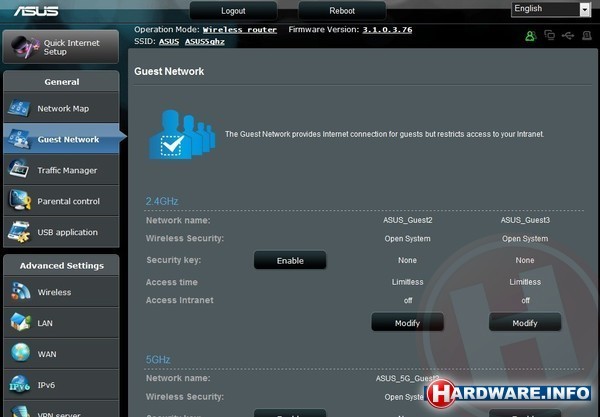This screenshot has width=600, height=417.
Task: Open Network Map menu item
Action: [x=61, y=108]
